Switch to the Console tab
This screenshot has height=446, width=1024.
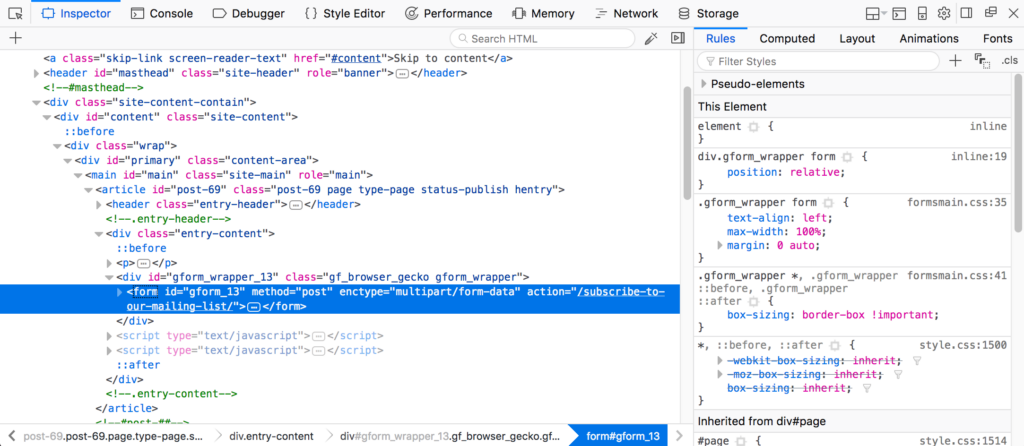162,13
